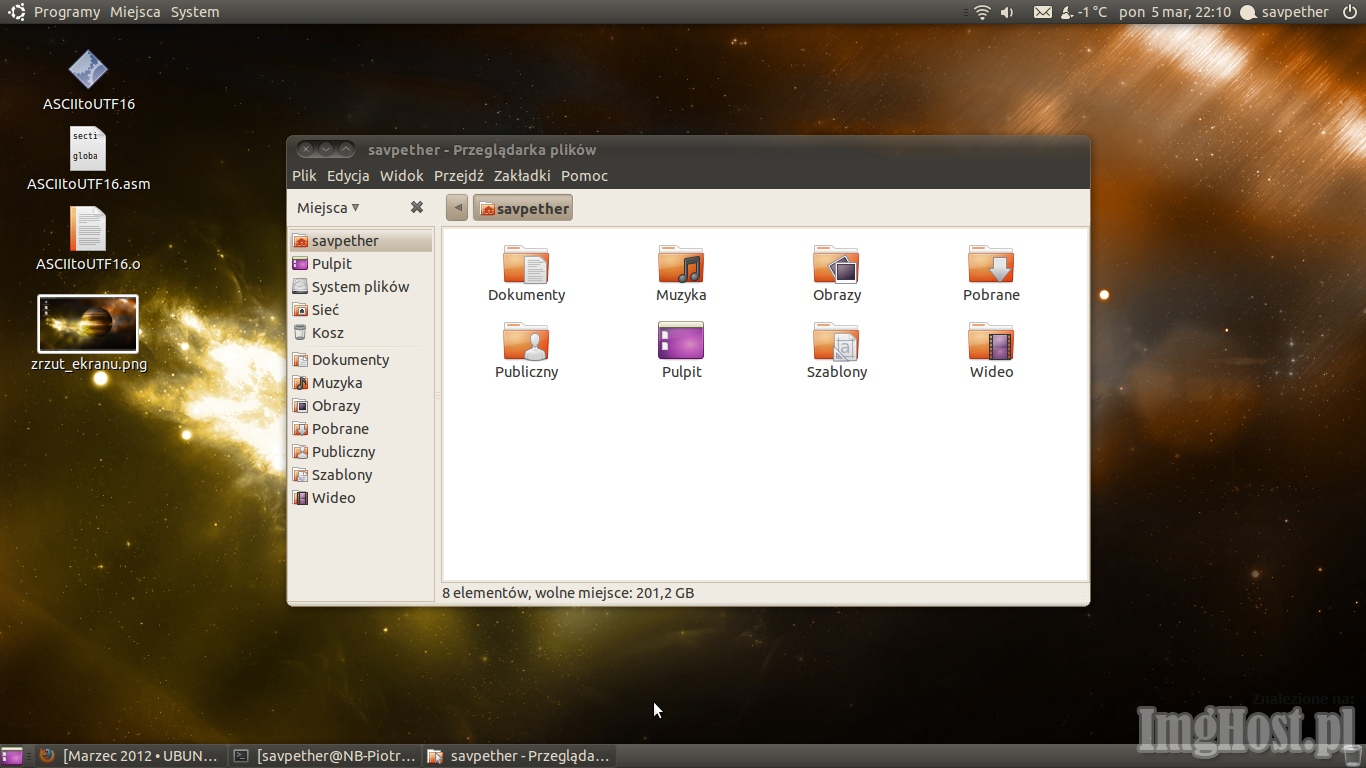Select ASCIItoUTF16.o file on desktop

coord(88,229)
